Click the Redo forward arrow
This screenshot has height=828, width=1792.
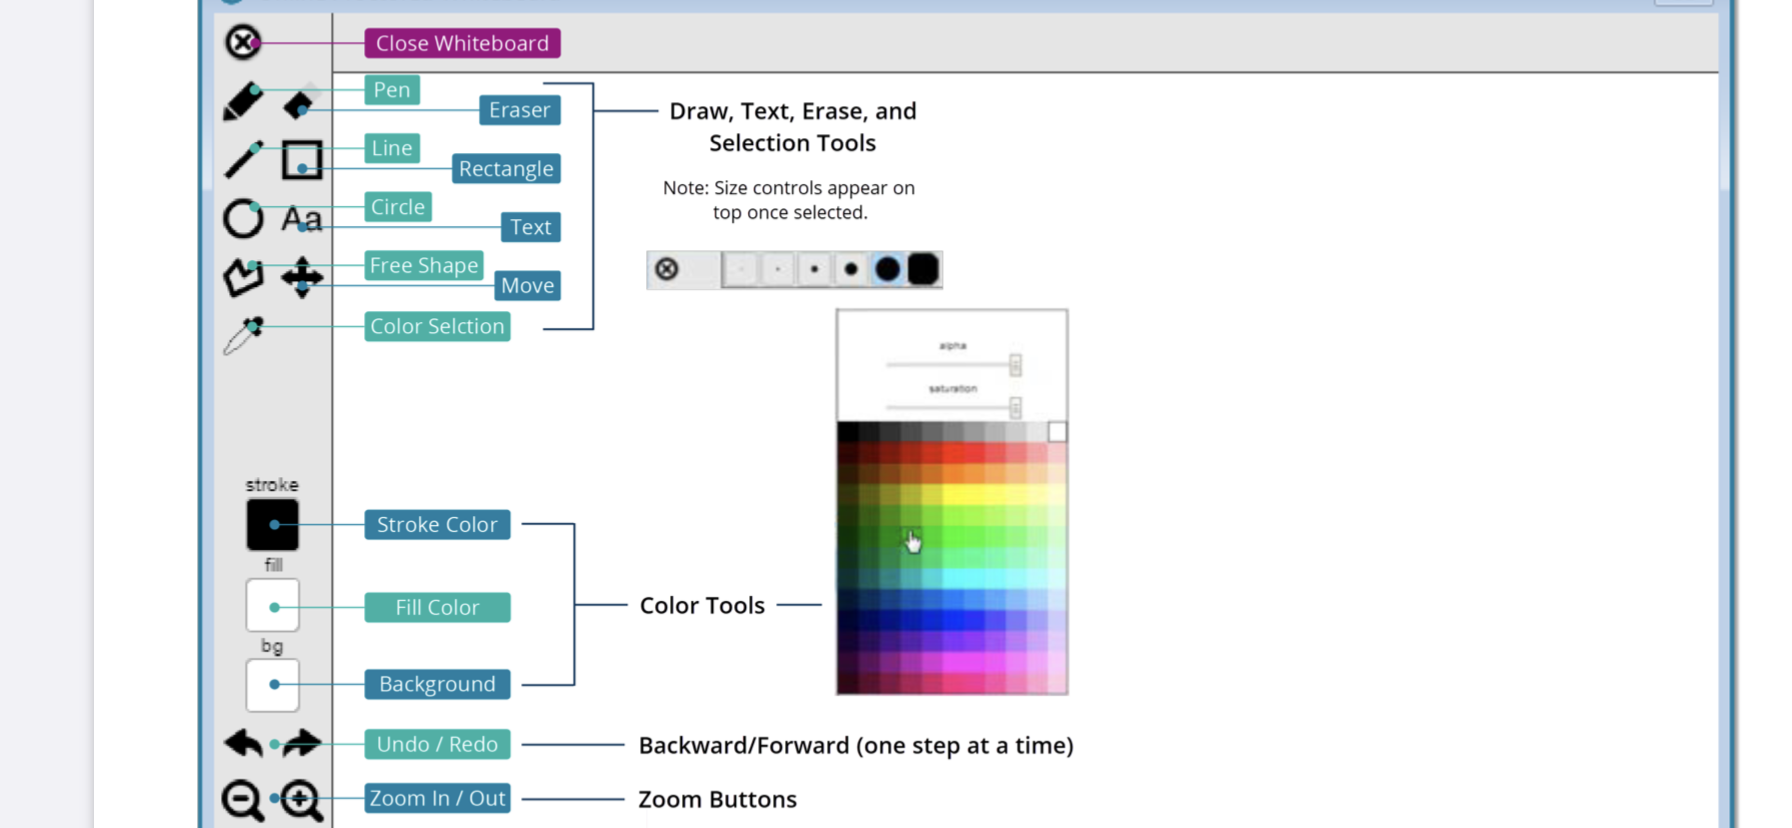pyautogui.click(x=301, y=743)
